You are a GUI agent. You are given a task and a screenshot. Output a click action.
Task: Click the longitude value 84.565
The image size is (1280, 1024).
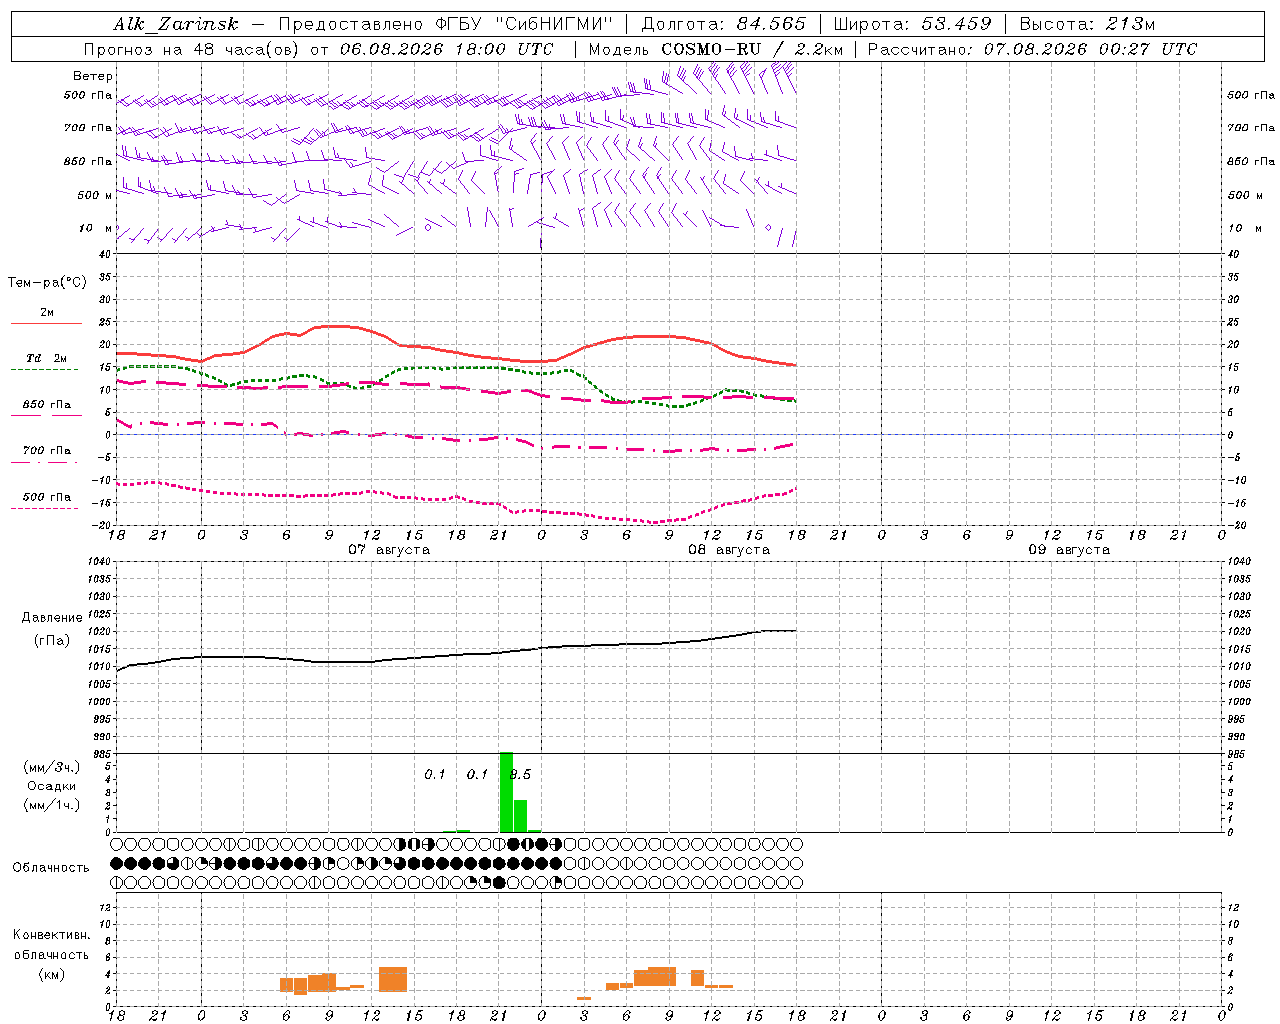(771, 24)
